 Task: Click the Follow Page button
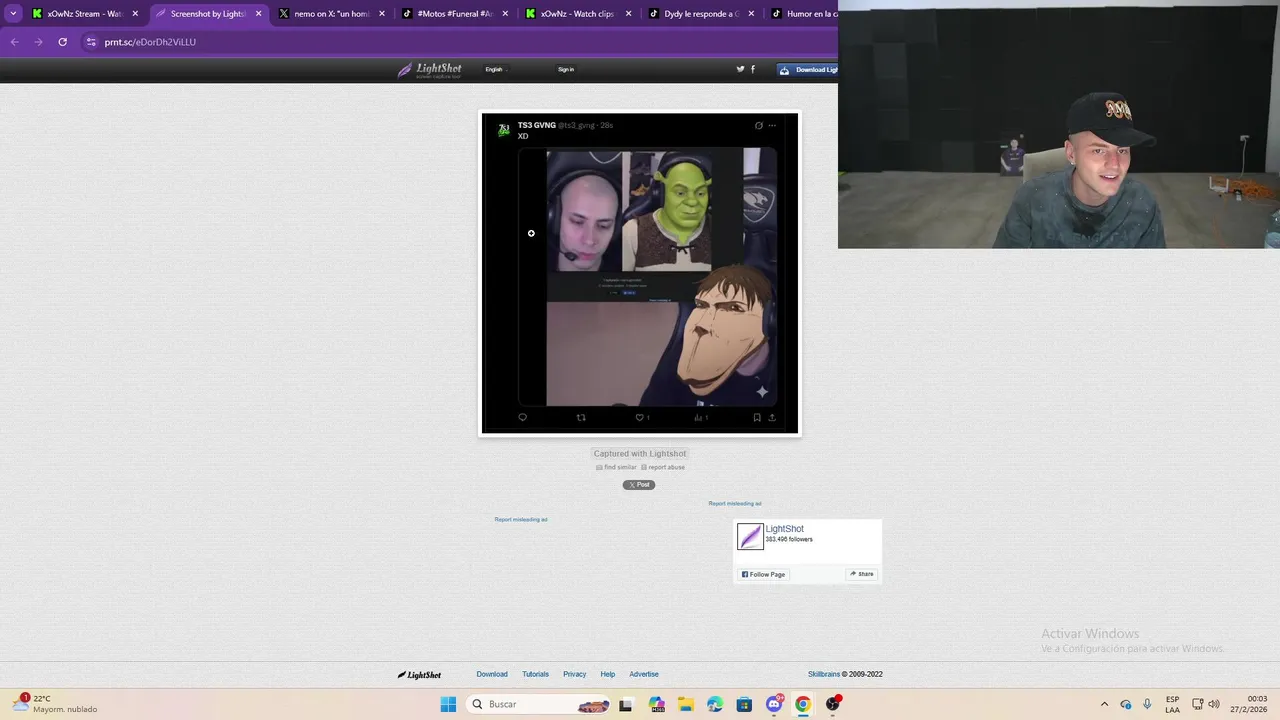coord(763,574)
